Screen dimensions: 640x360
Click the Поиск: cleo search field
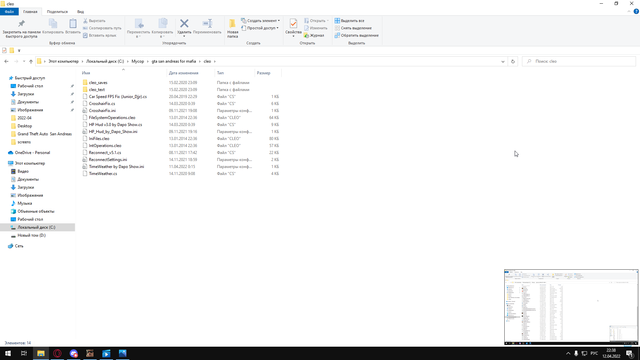[578, 61]
